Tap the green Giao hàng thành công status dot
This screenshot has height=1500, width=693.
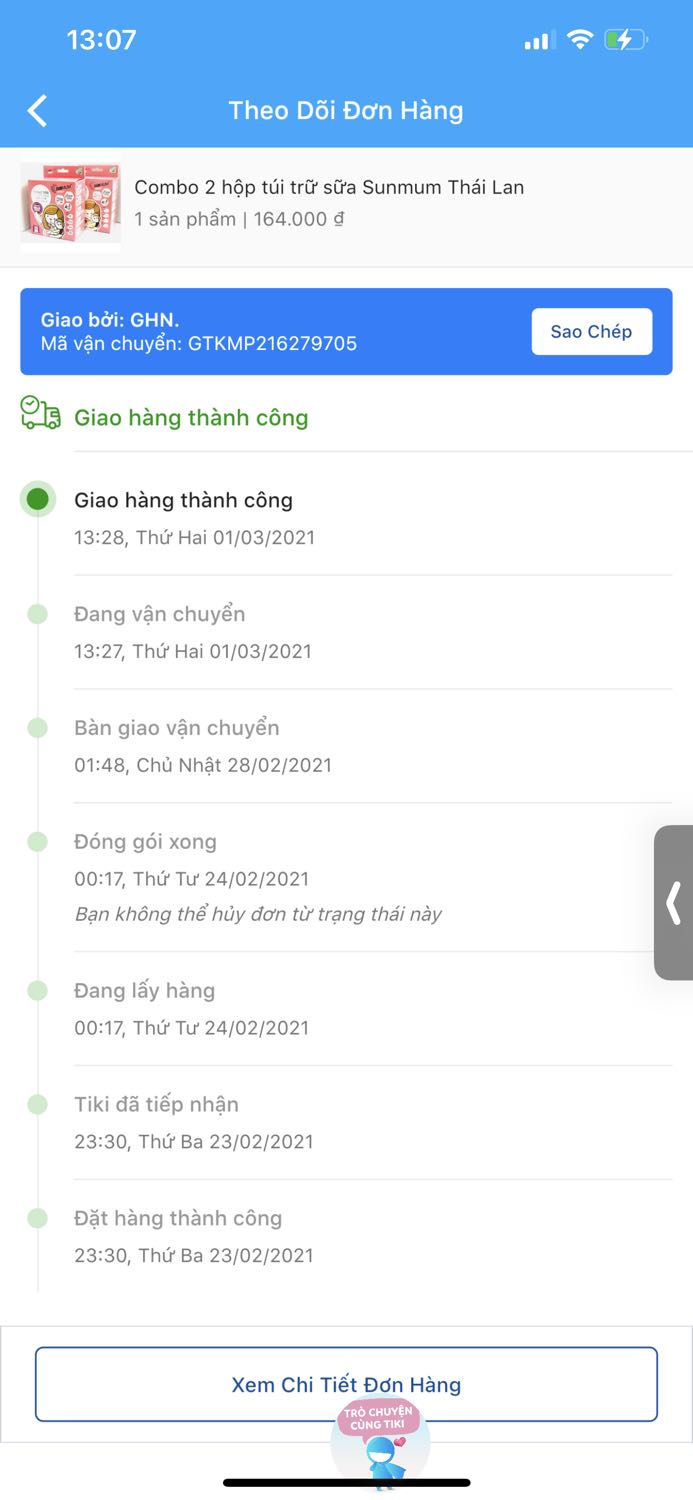(37, 498)
